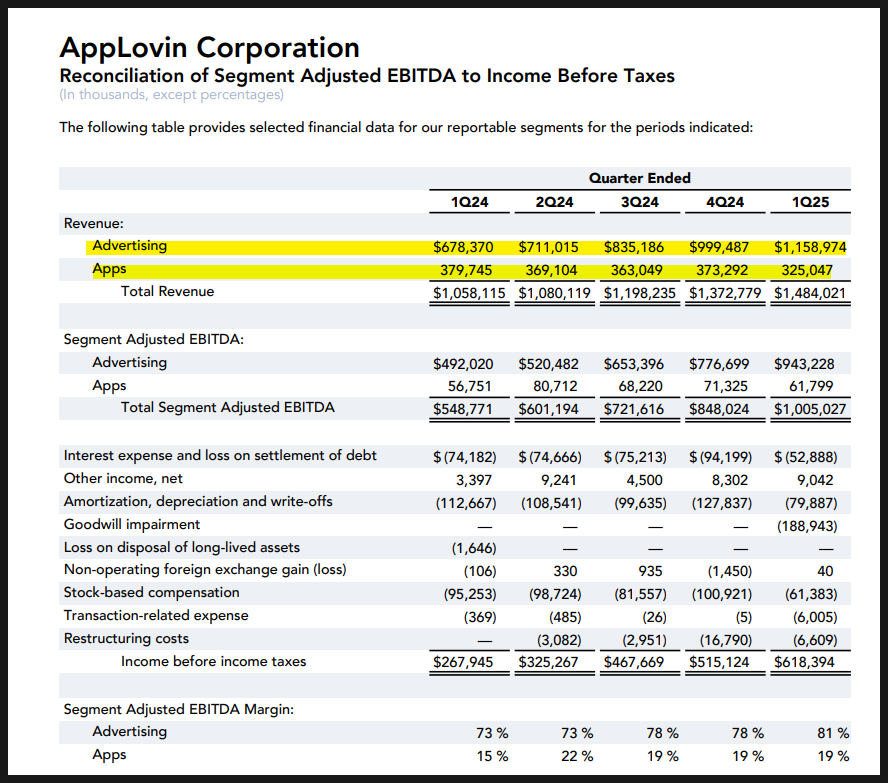Select Apps revenue value '363,049'
This screenshot has width=888, height=783.
click(x=637, y=271)
